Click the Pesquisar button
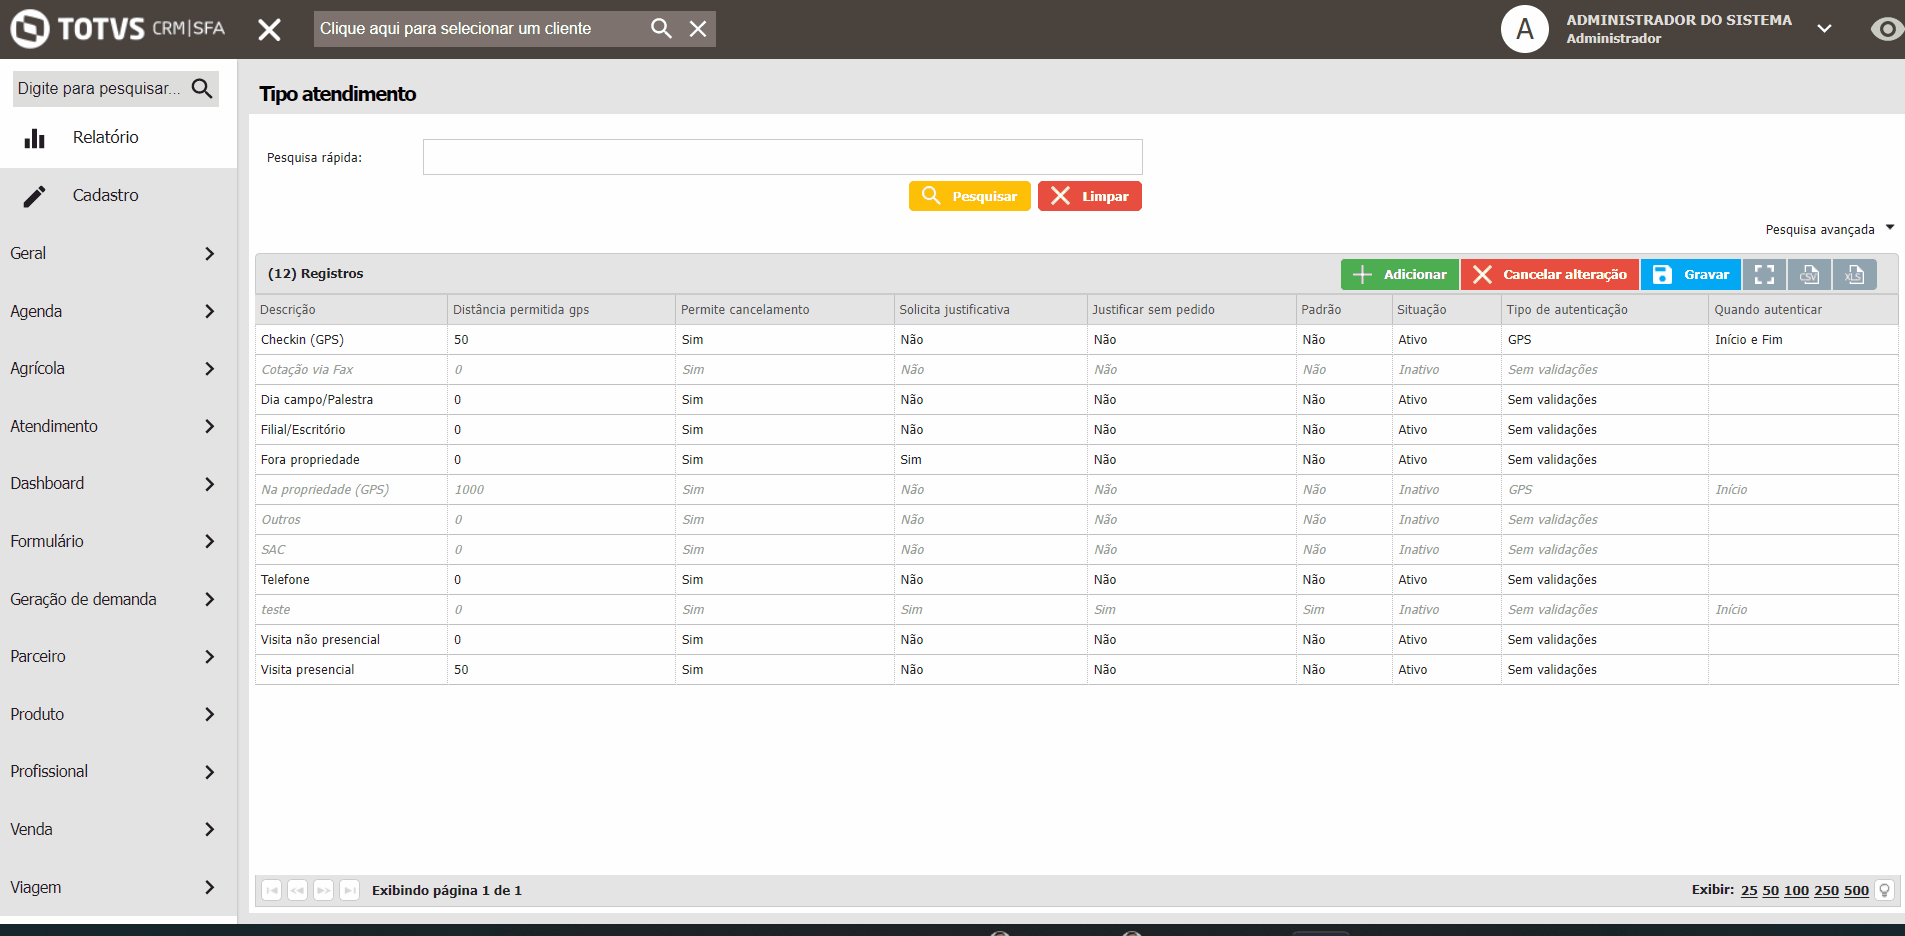This screenshot has height=936, width=1905. (x=969, y=196)
